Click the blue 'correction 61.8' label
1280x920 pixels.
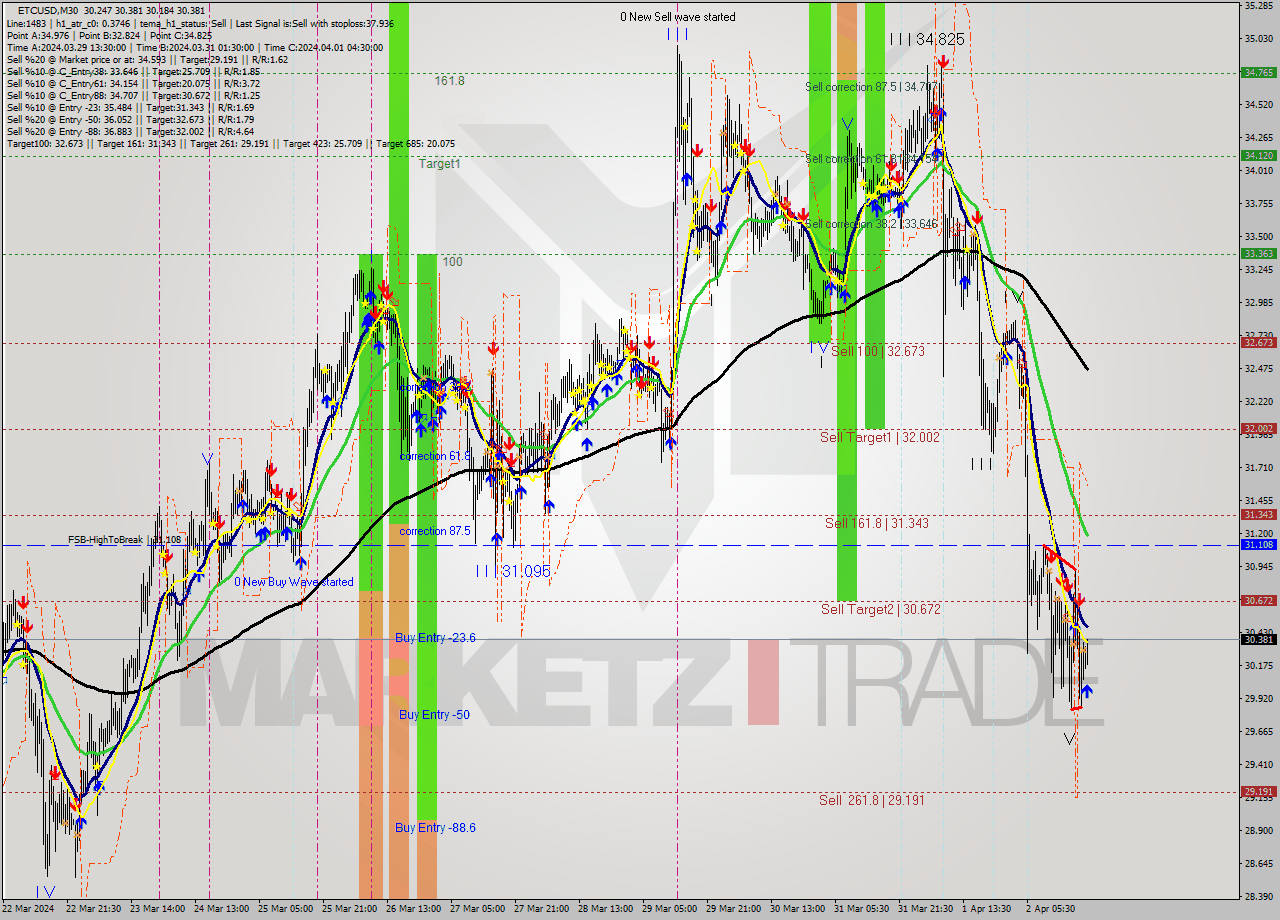point(435,456)
